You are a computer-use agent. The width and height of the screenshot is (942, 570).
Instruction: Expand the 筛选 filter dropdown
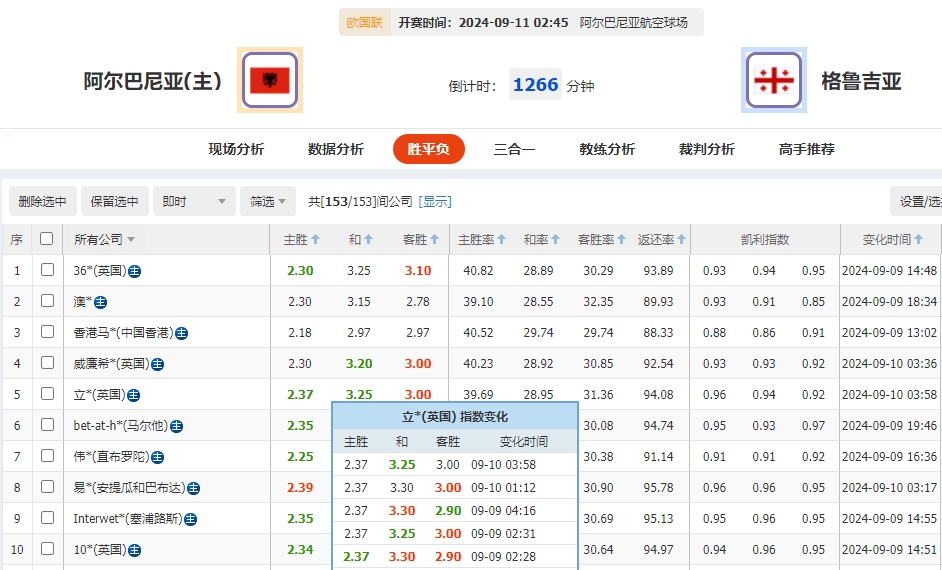click(x=268, y=201)
